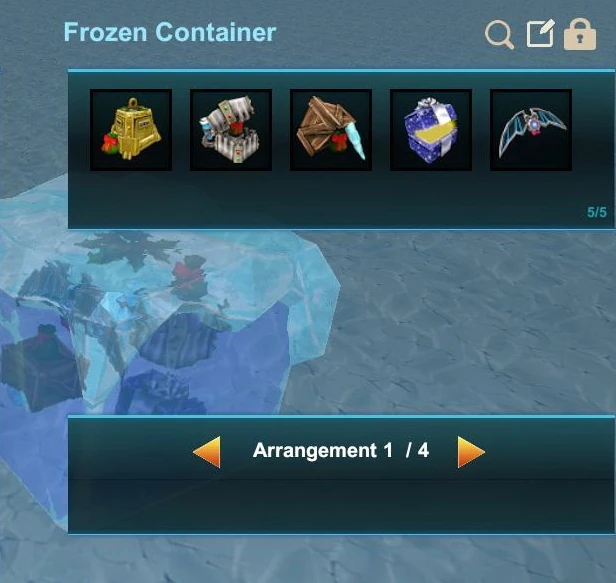Click the dark wrapped present in the ice
This screenshot has height=583, width=616.
point(41,367)
